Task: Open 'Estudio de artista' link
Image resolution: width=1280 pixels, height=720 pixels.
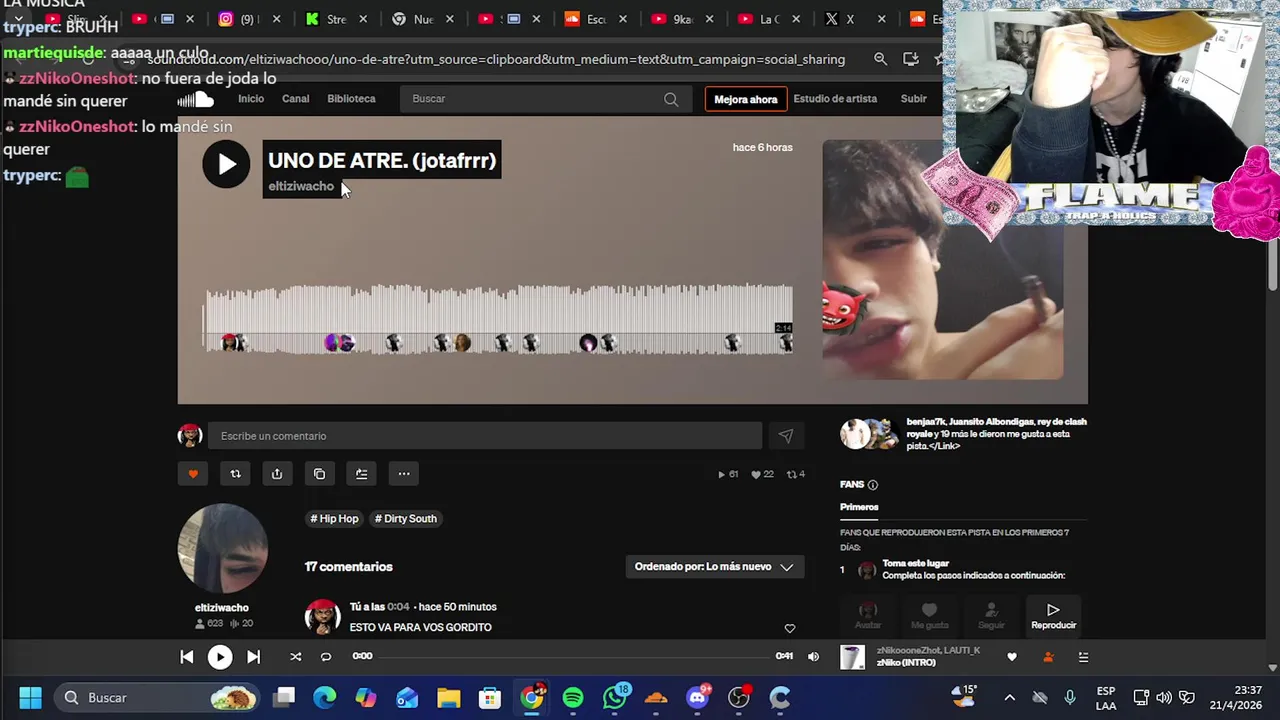Action: coord(835,99)
